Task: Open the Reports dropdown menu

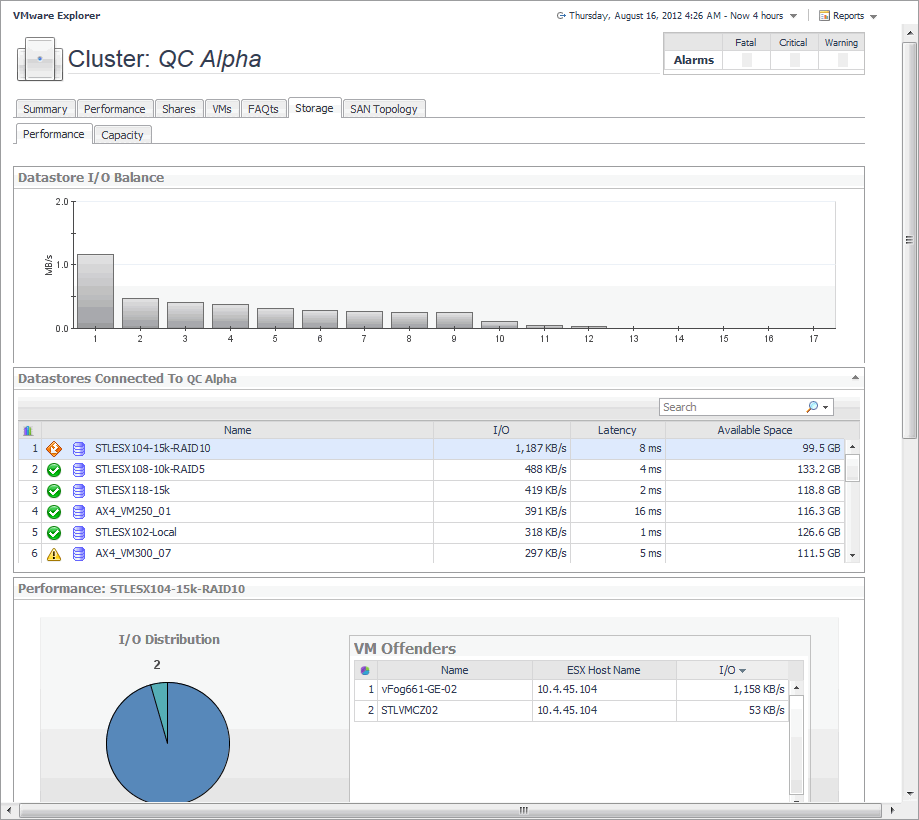Action: (847, 16)
